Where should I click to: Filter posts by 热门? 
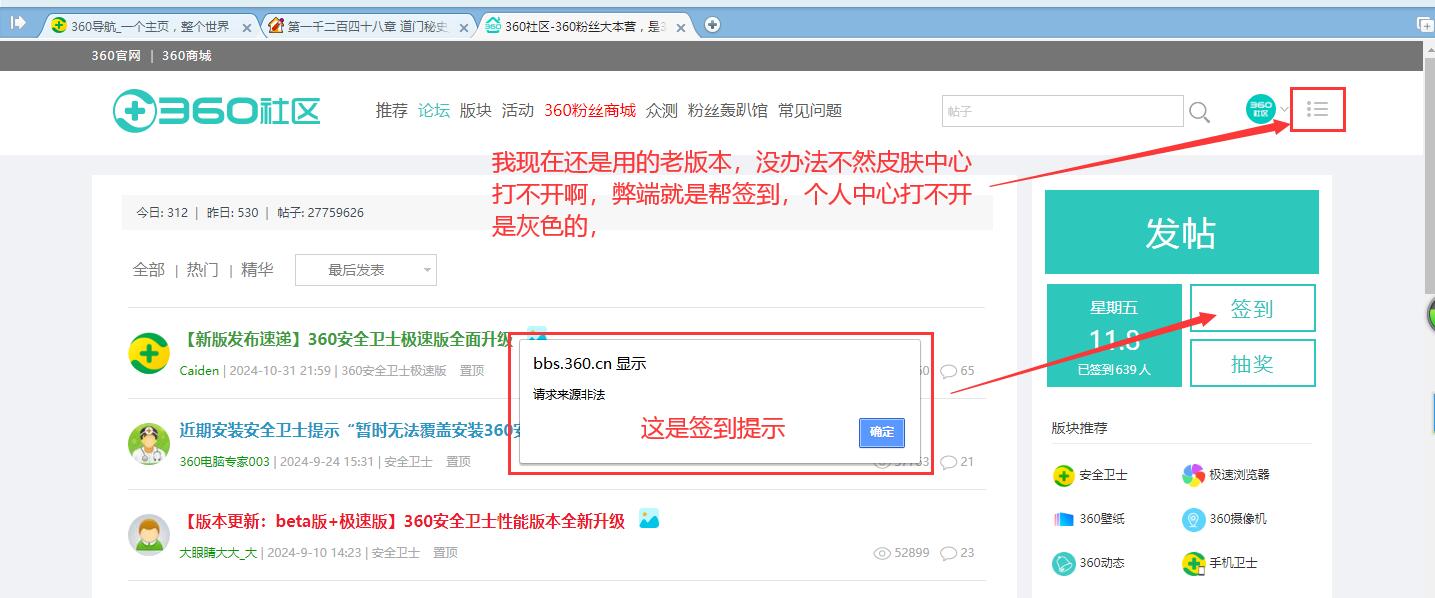[x=202, y=269]
